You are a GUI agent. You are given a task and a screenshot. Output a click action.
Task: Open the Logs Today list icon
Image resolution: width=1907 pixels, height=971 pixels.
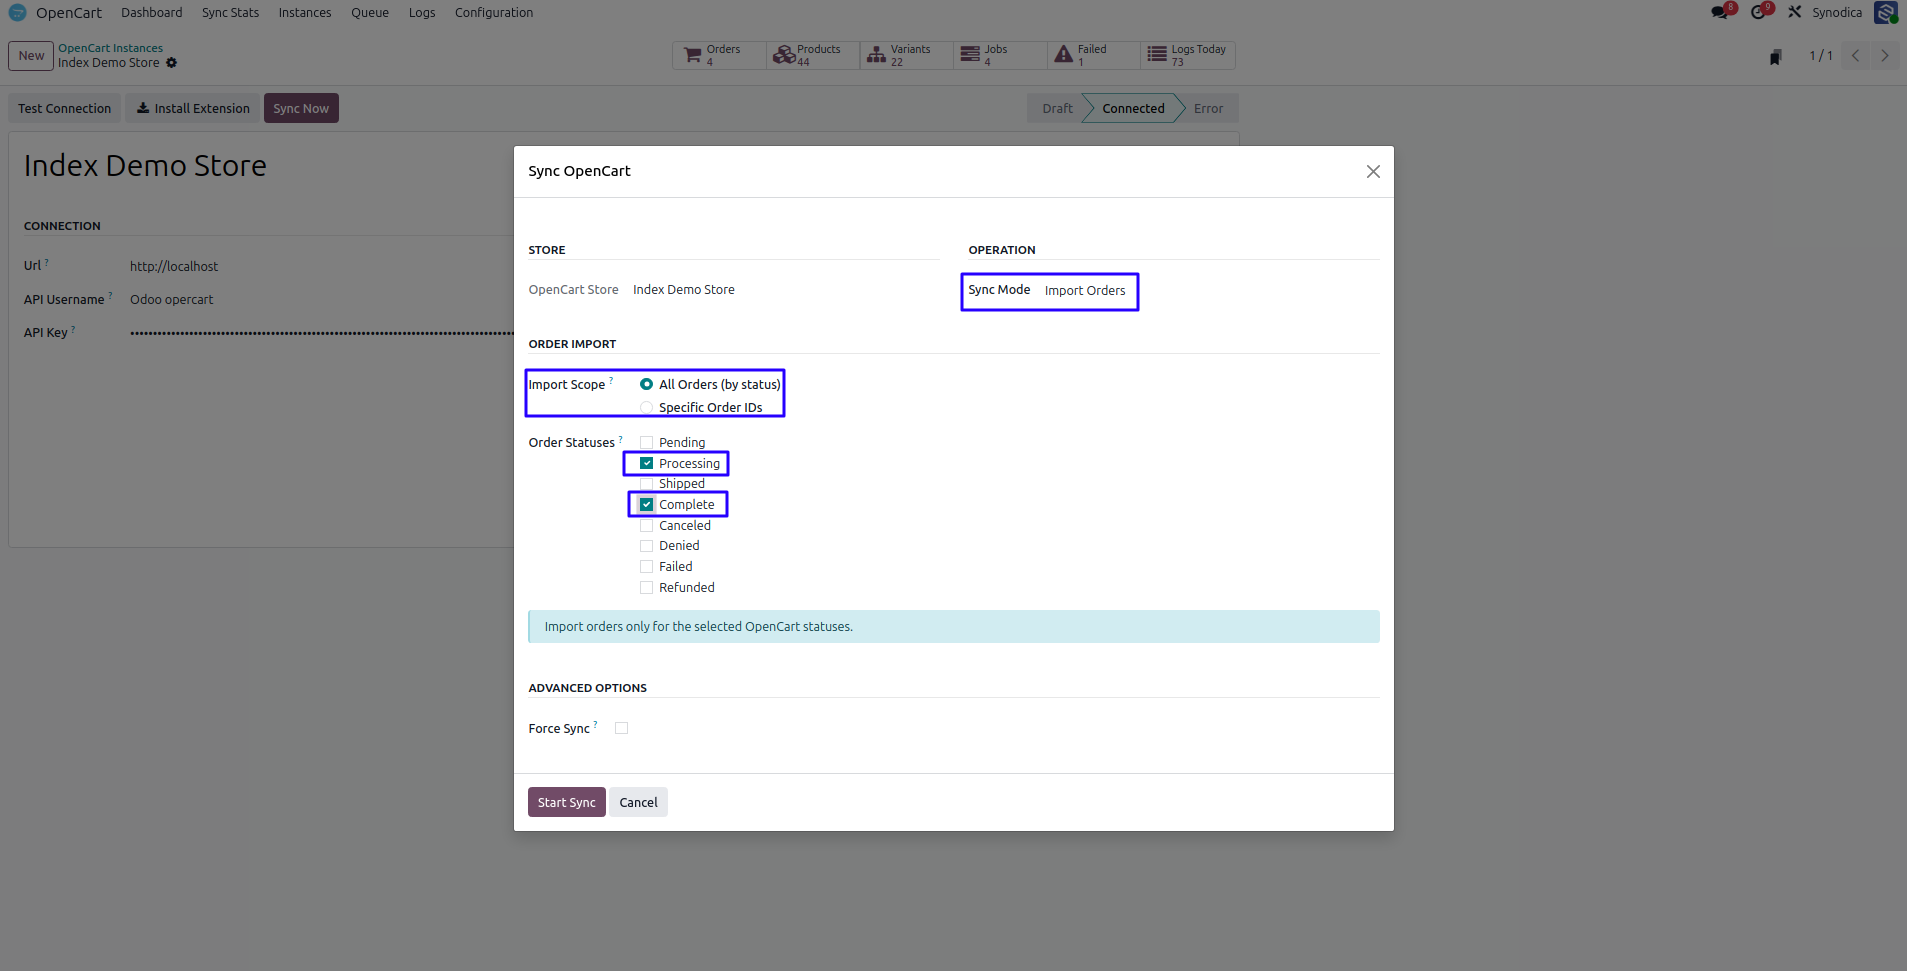click(1157, 55)
